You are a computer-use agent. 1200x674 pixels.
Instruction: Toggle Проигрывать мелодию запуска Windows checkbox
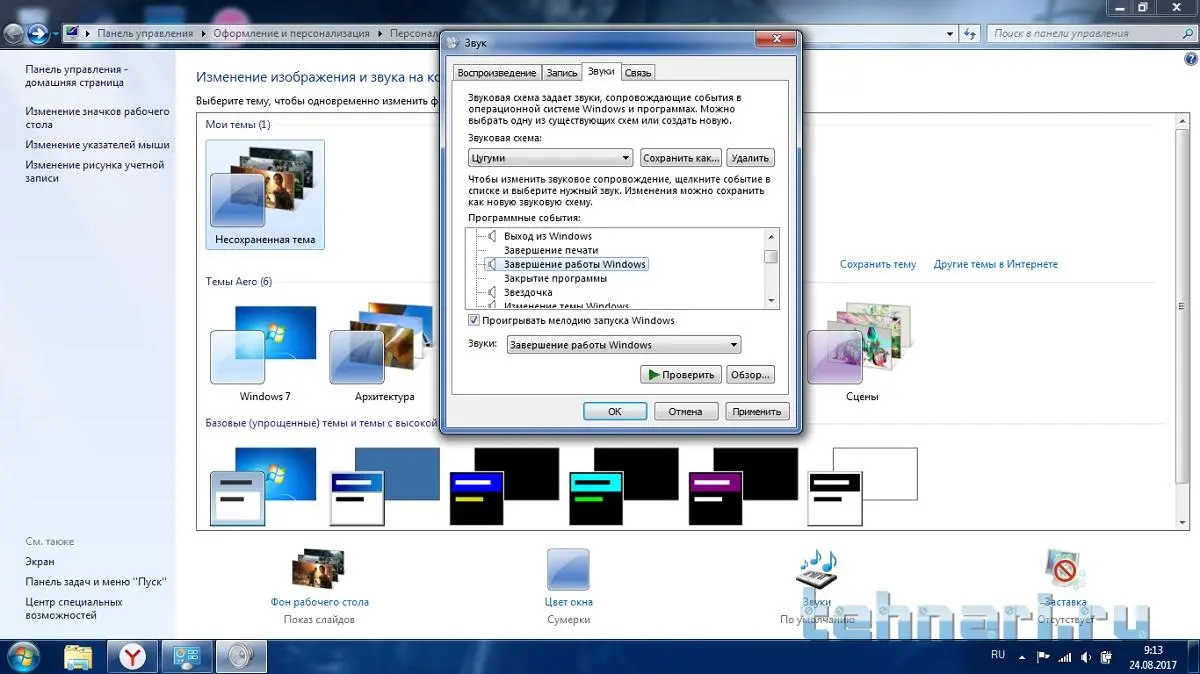click(474, 321)
